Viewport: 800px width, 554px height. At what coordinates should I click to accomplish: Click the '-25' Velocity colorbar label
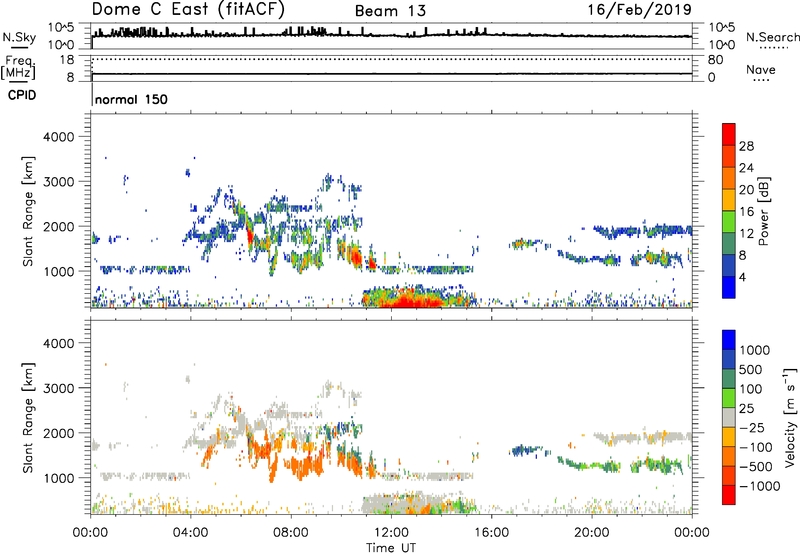point(751,427)
